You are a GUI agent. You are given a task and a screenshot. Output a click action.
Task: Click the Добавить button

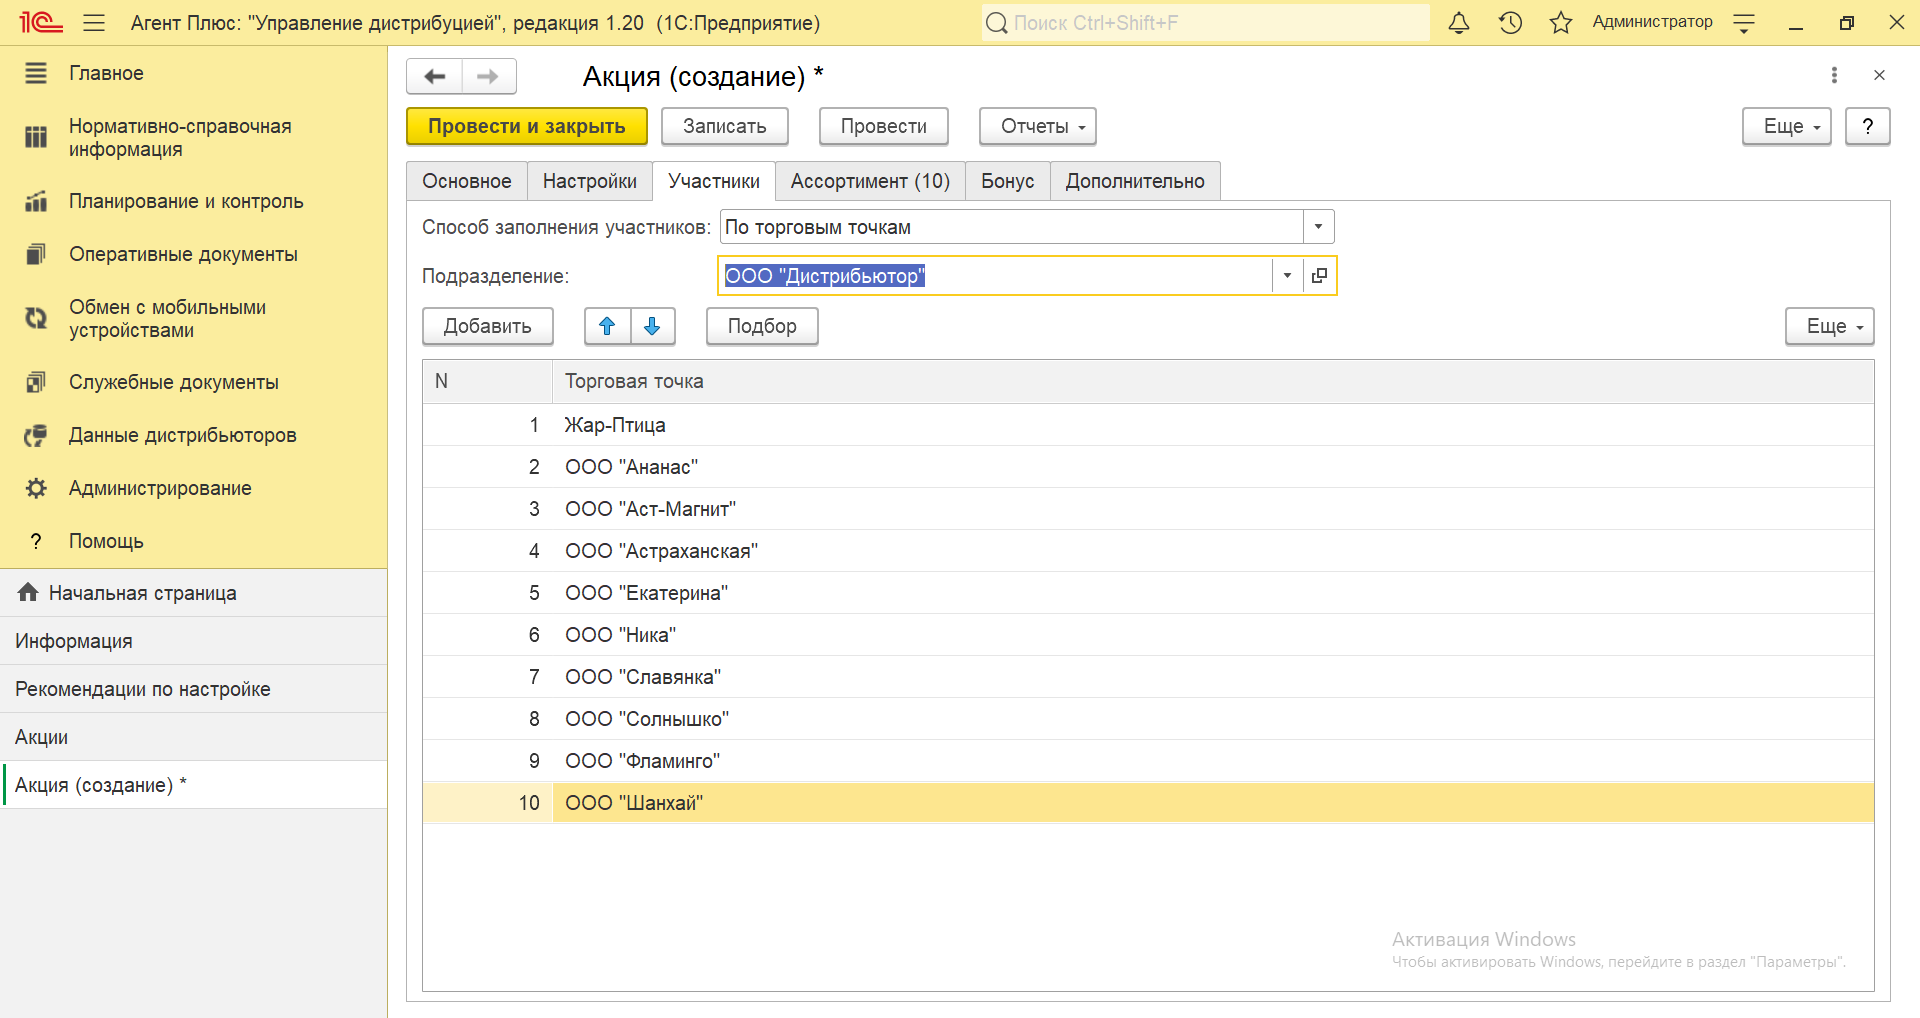point(488,326)
